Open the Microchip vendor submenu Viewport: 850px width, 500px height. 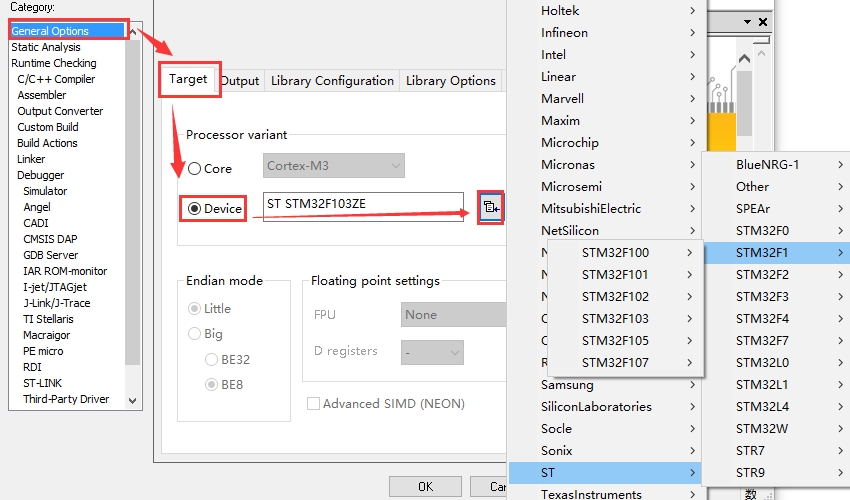point(605,143)
